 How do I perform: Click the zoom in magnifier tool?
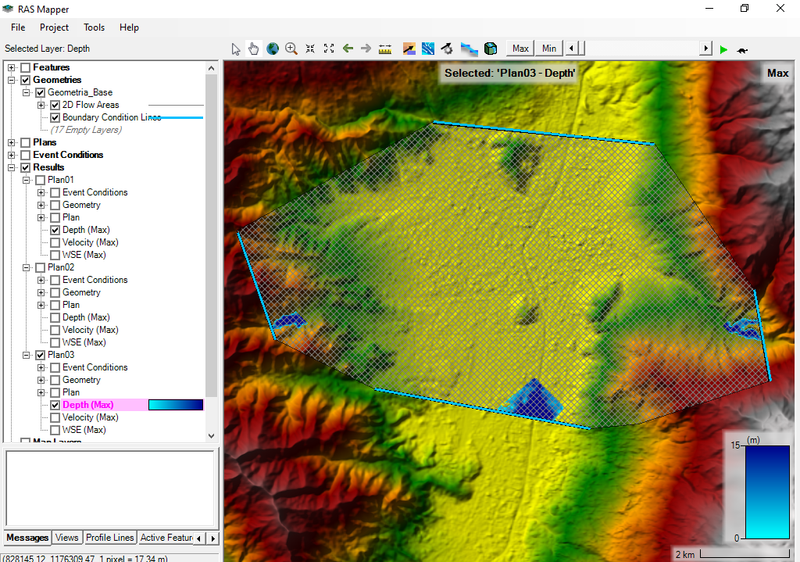pyautogui.click(x=291, y=48)
